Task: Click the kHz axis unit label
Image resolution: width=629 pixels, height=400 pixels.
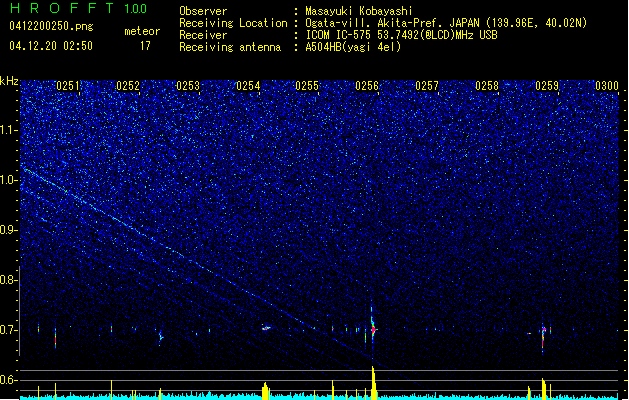Action: pos(9,81)
